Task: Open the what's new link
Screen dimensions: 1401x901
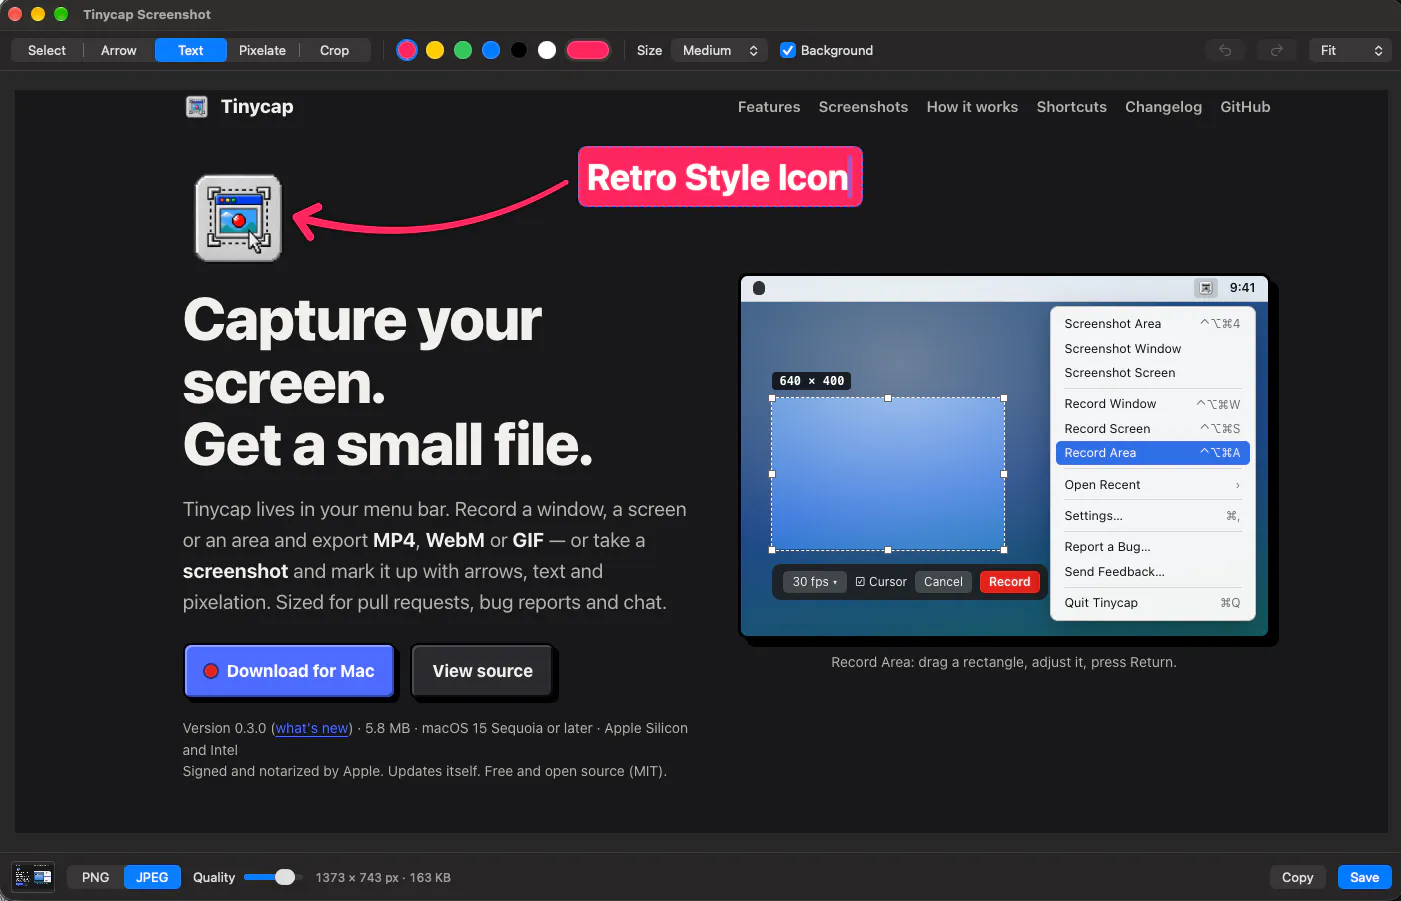Action: (x=312, y=728)
